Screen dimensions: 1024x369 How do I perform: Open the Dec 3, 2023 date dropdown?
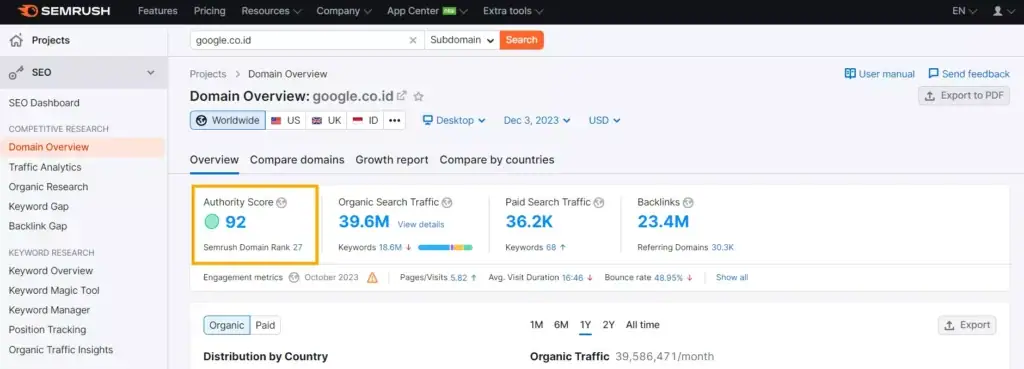[537, 120]
